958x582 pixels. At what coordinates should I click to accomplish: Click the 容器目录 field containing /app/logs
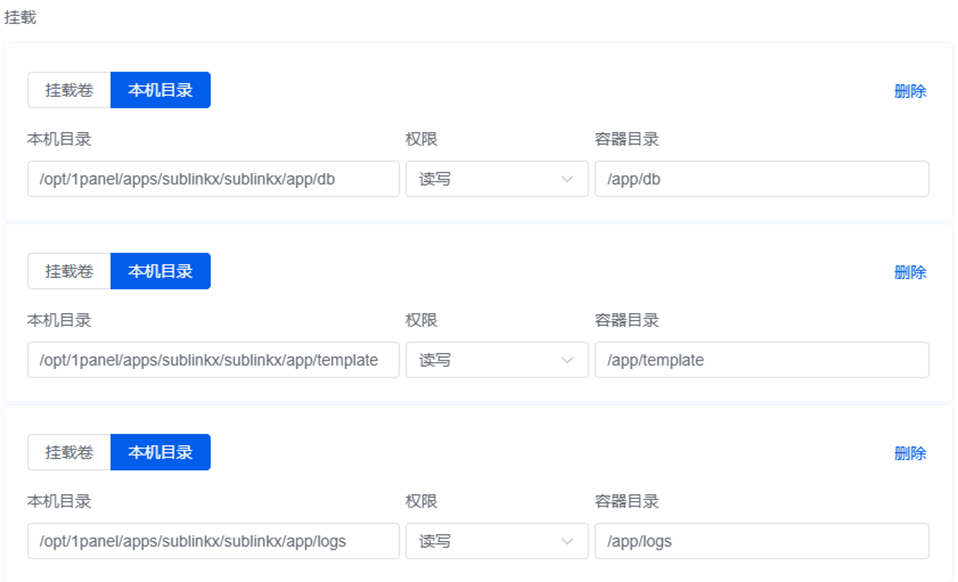(x=761, y=541)
